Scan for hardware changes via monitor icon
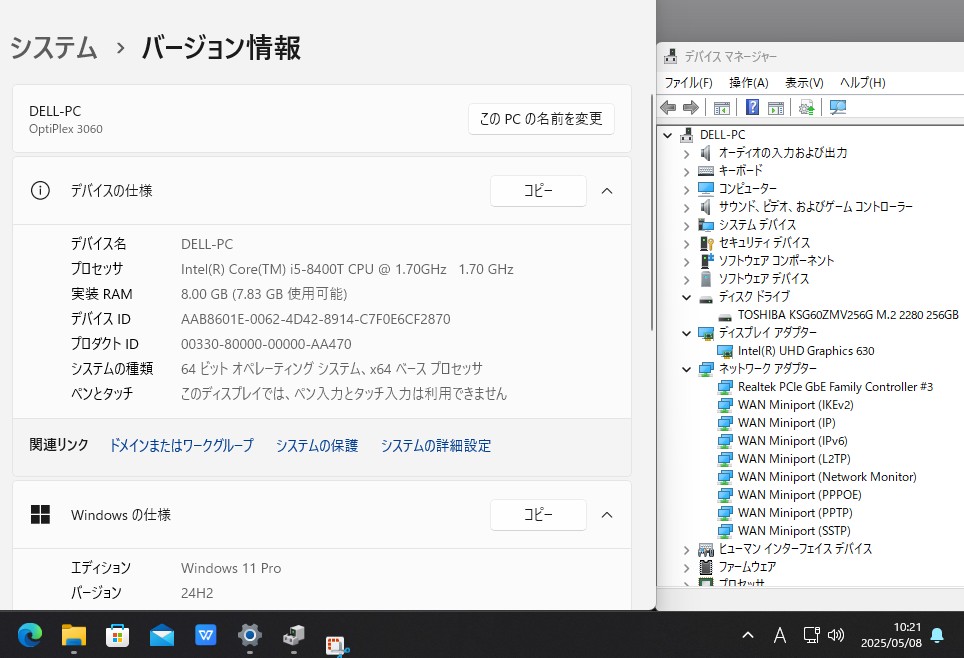This screenshot has width=964, height=658. coord(837,108)
